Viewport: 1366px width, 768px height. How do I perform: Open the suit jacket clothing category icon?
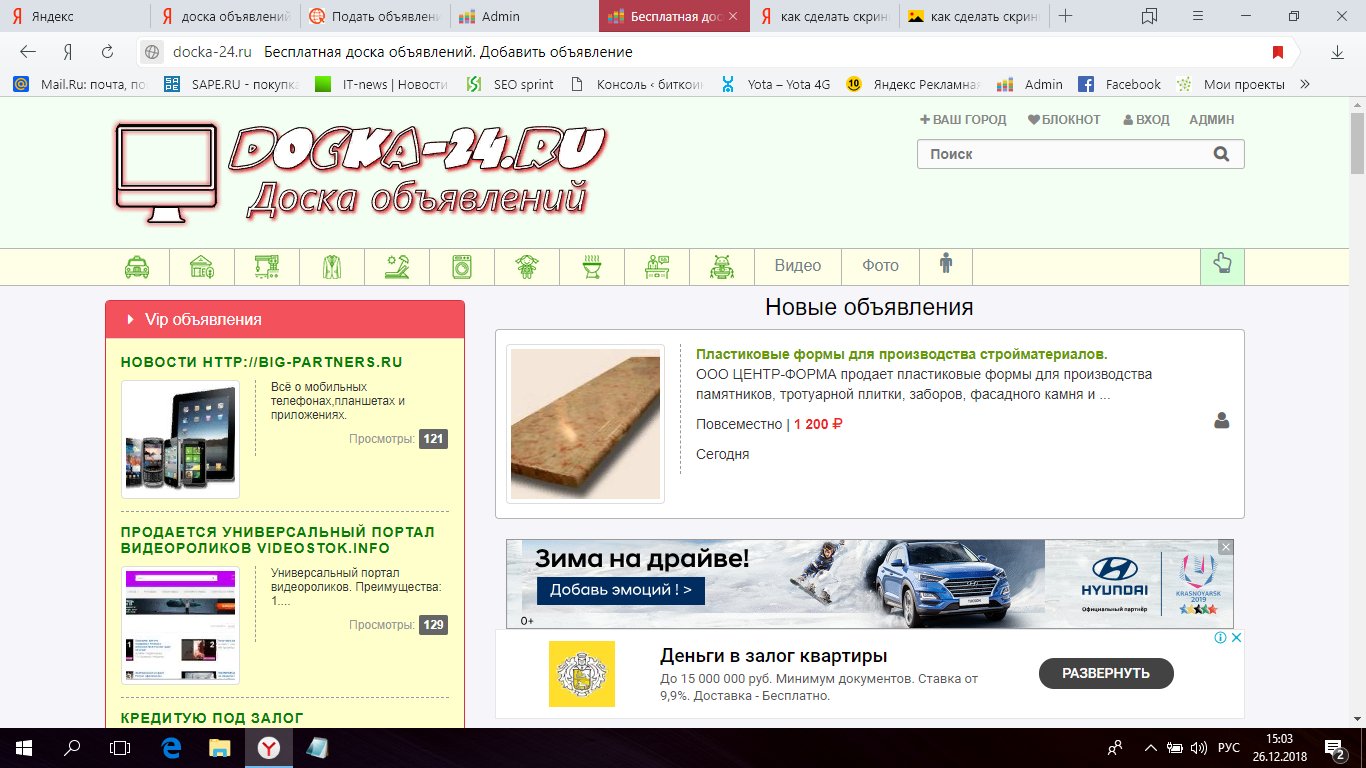(332, 266)
